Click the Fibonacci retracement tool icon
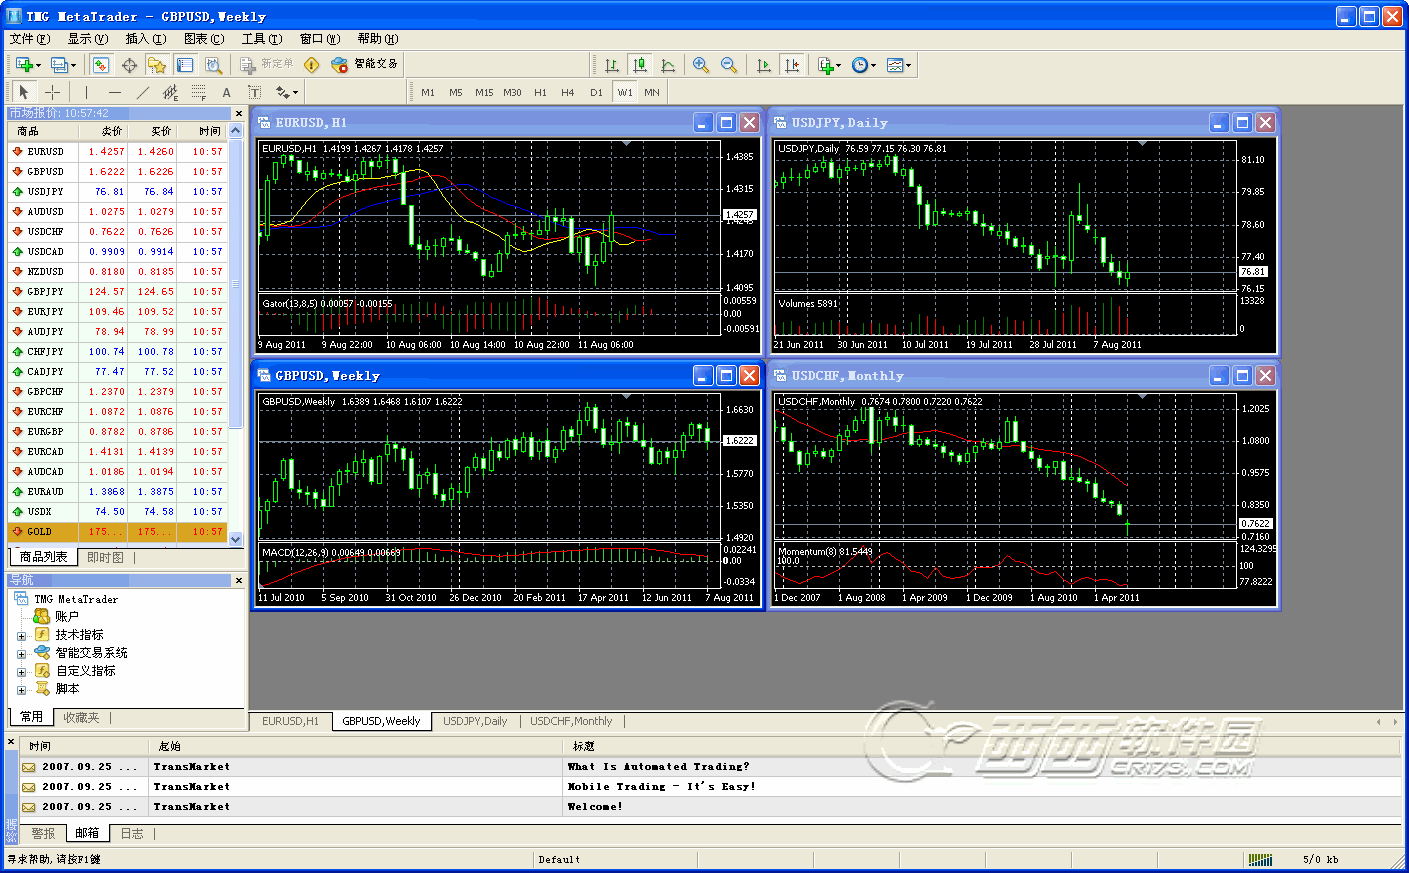The width and height of the screenshot is (1409, 873). [199, 92]
